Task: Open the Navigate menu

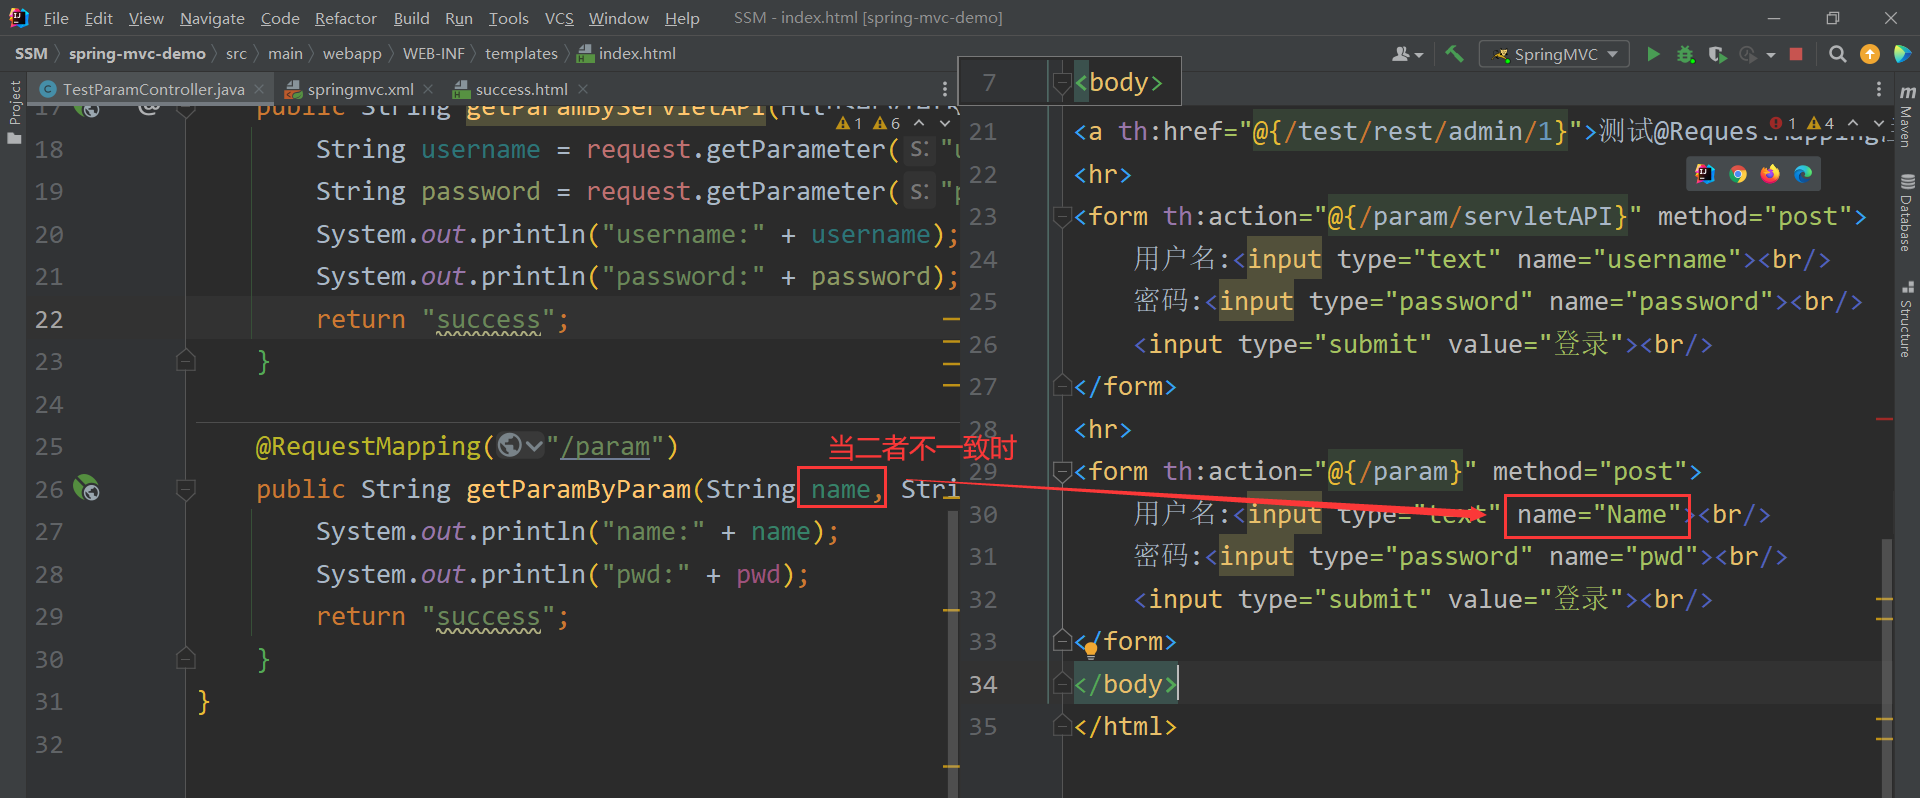Action: (x=212, y=18)
